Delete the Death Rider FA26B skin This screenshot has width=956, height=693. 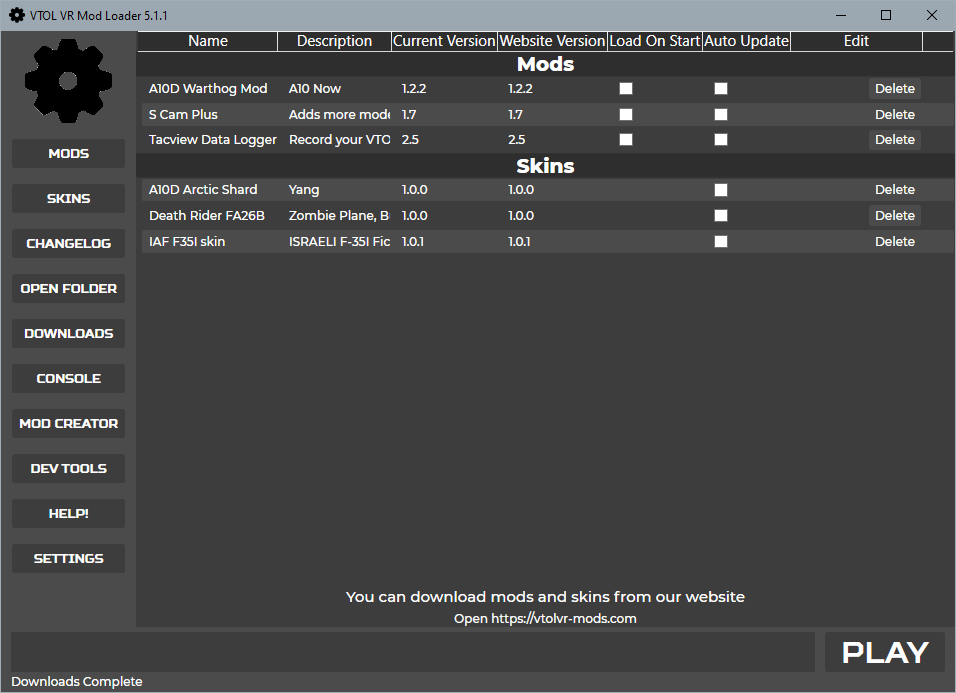coord(894,216)
